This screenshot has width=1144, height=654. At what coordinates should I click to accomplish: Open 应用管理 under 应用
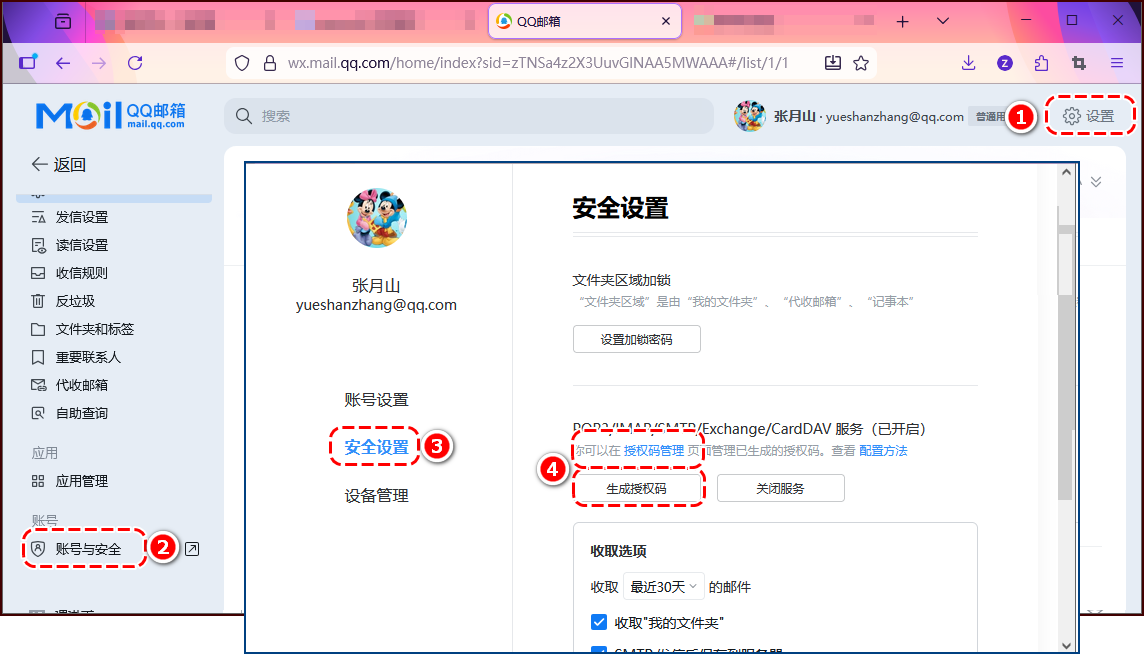[81, 480]
